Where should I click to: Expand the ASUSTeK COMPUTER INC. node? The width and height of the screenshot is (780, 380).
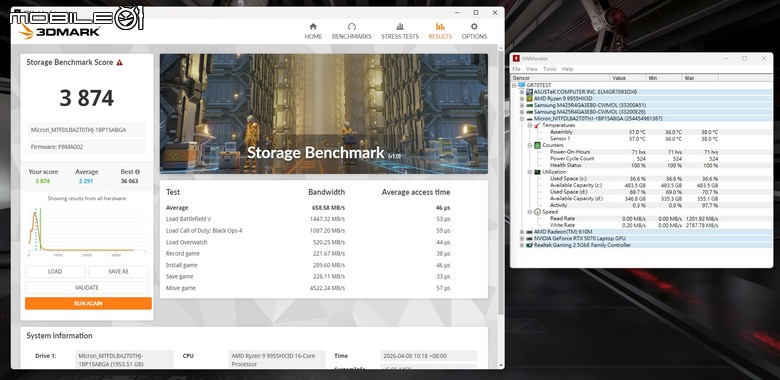coord(522,92)
